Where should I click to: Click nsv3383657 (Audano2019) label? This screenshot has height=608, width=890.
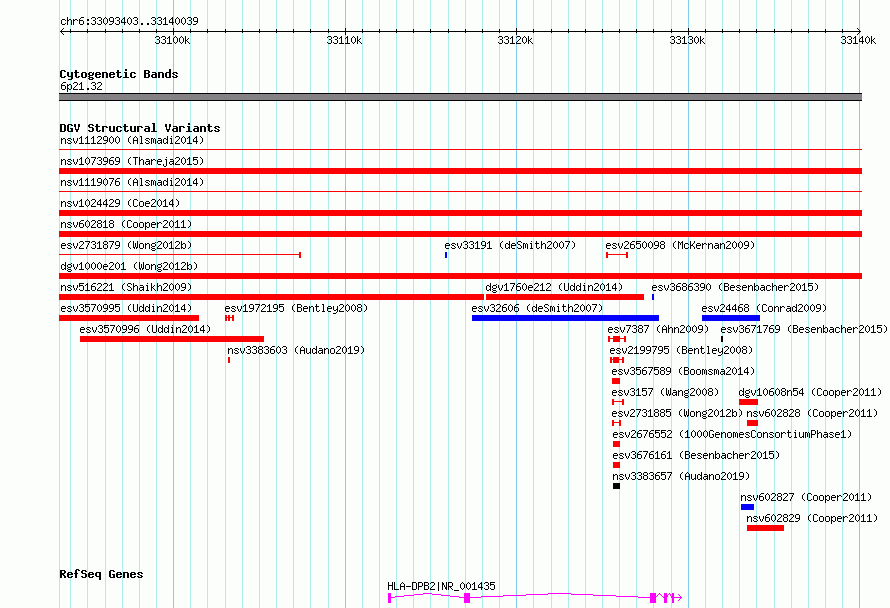click(681, 476)
